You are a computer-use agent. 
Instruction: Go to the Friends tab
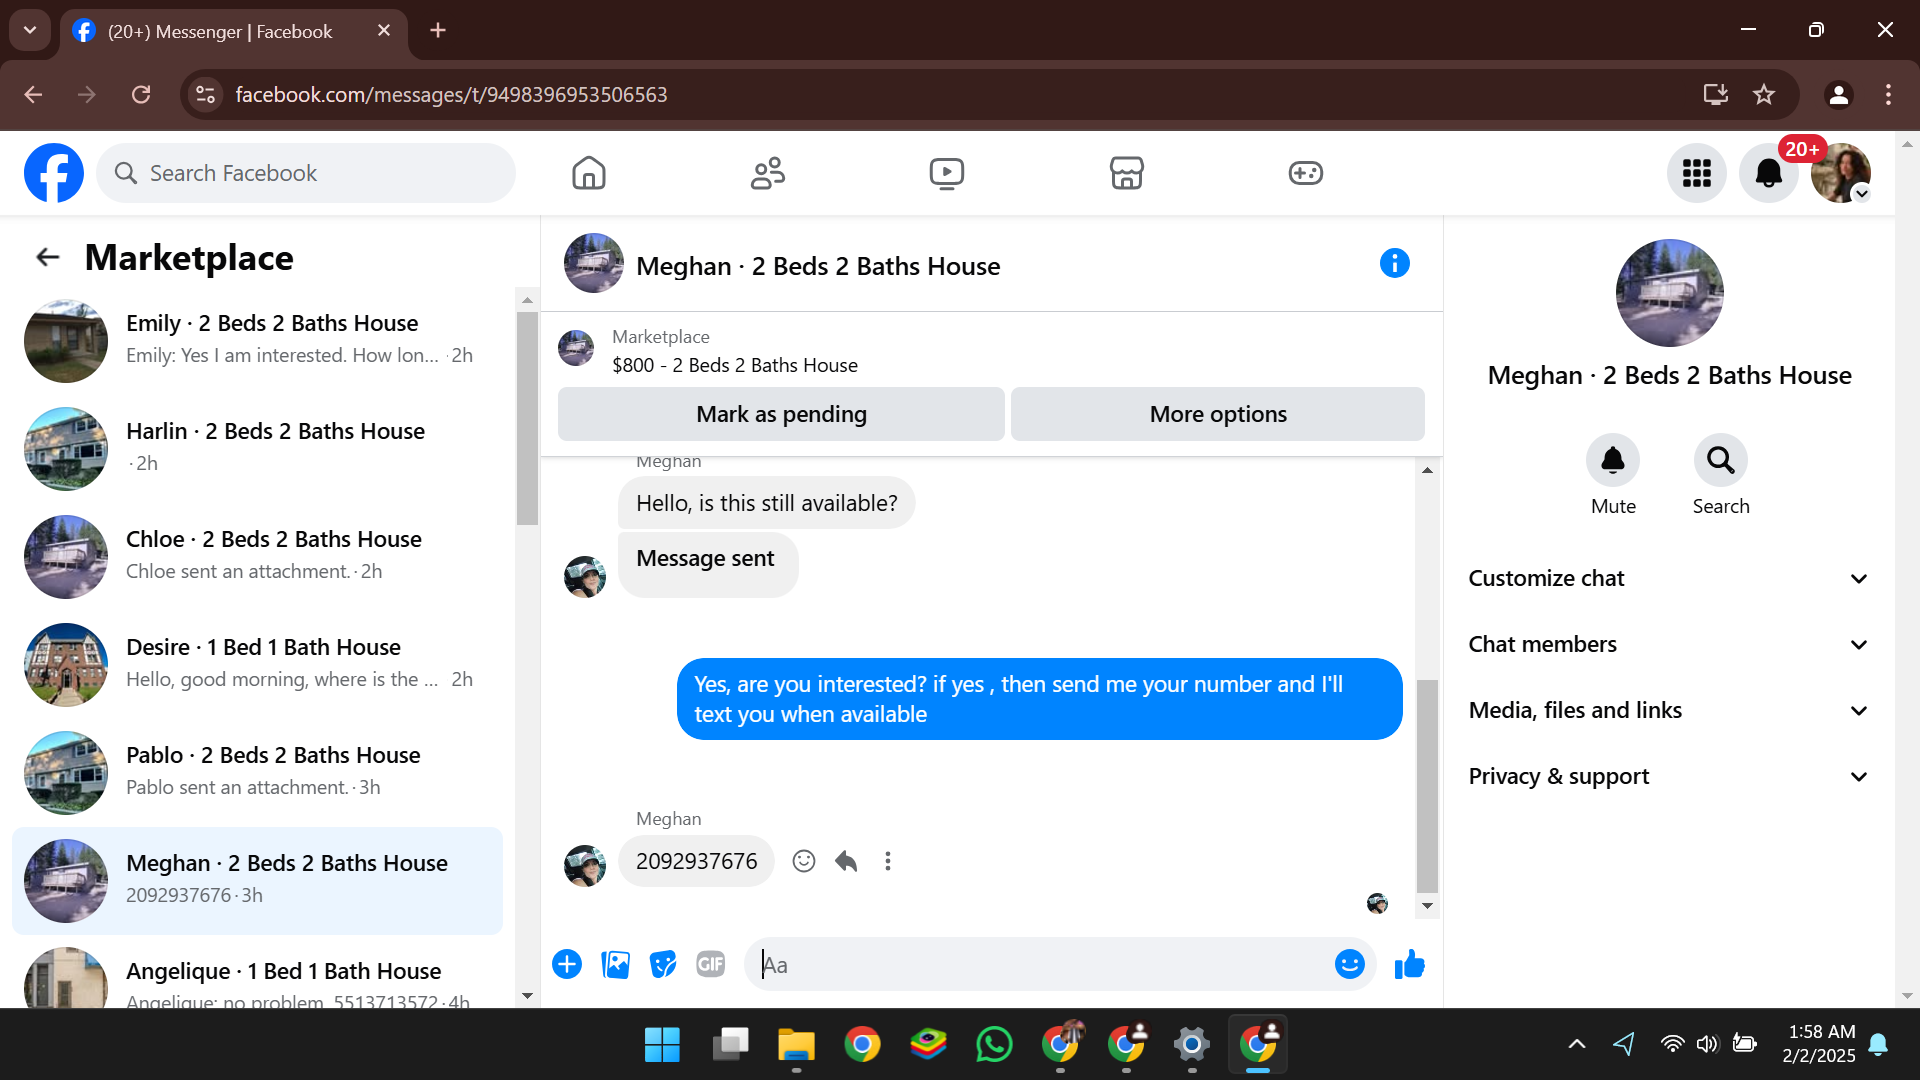click(x=767, y=173)
